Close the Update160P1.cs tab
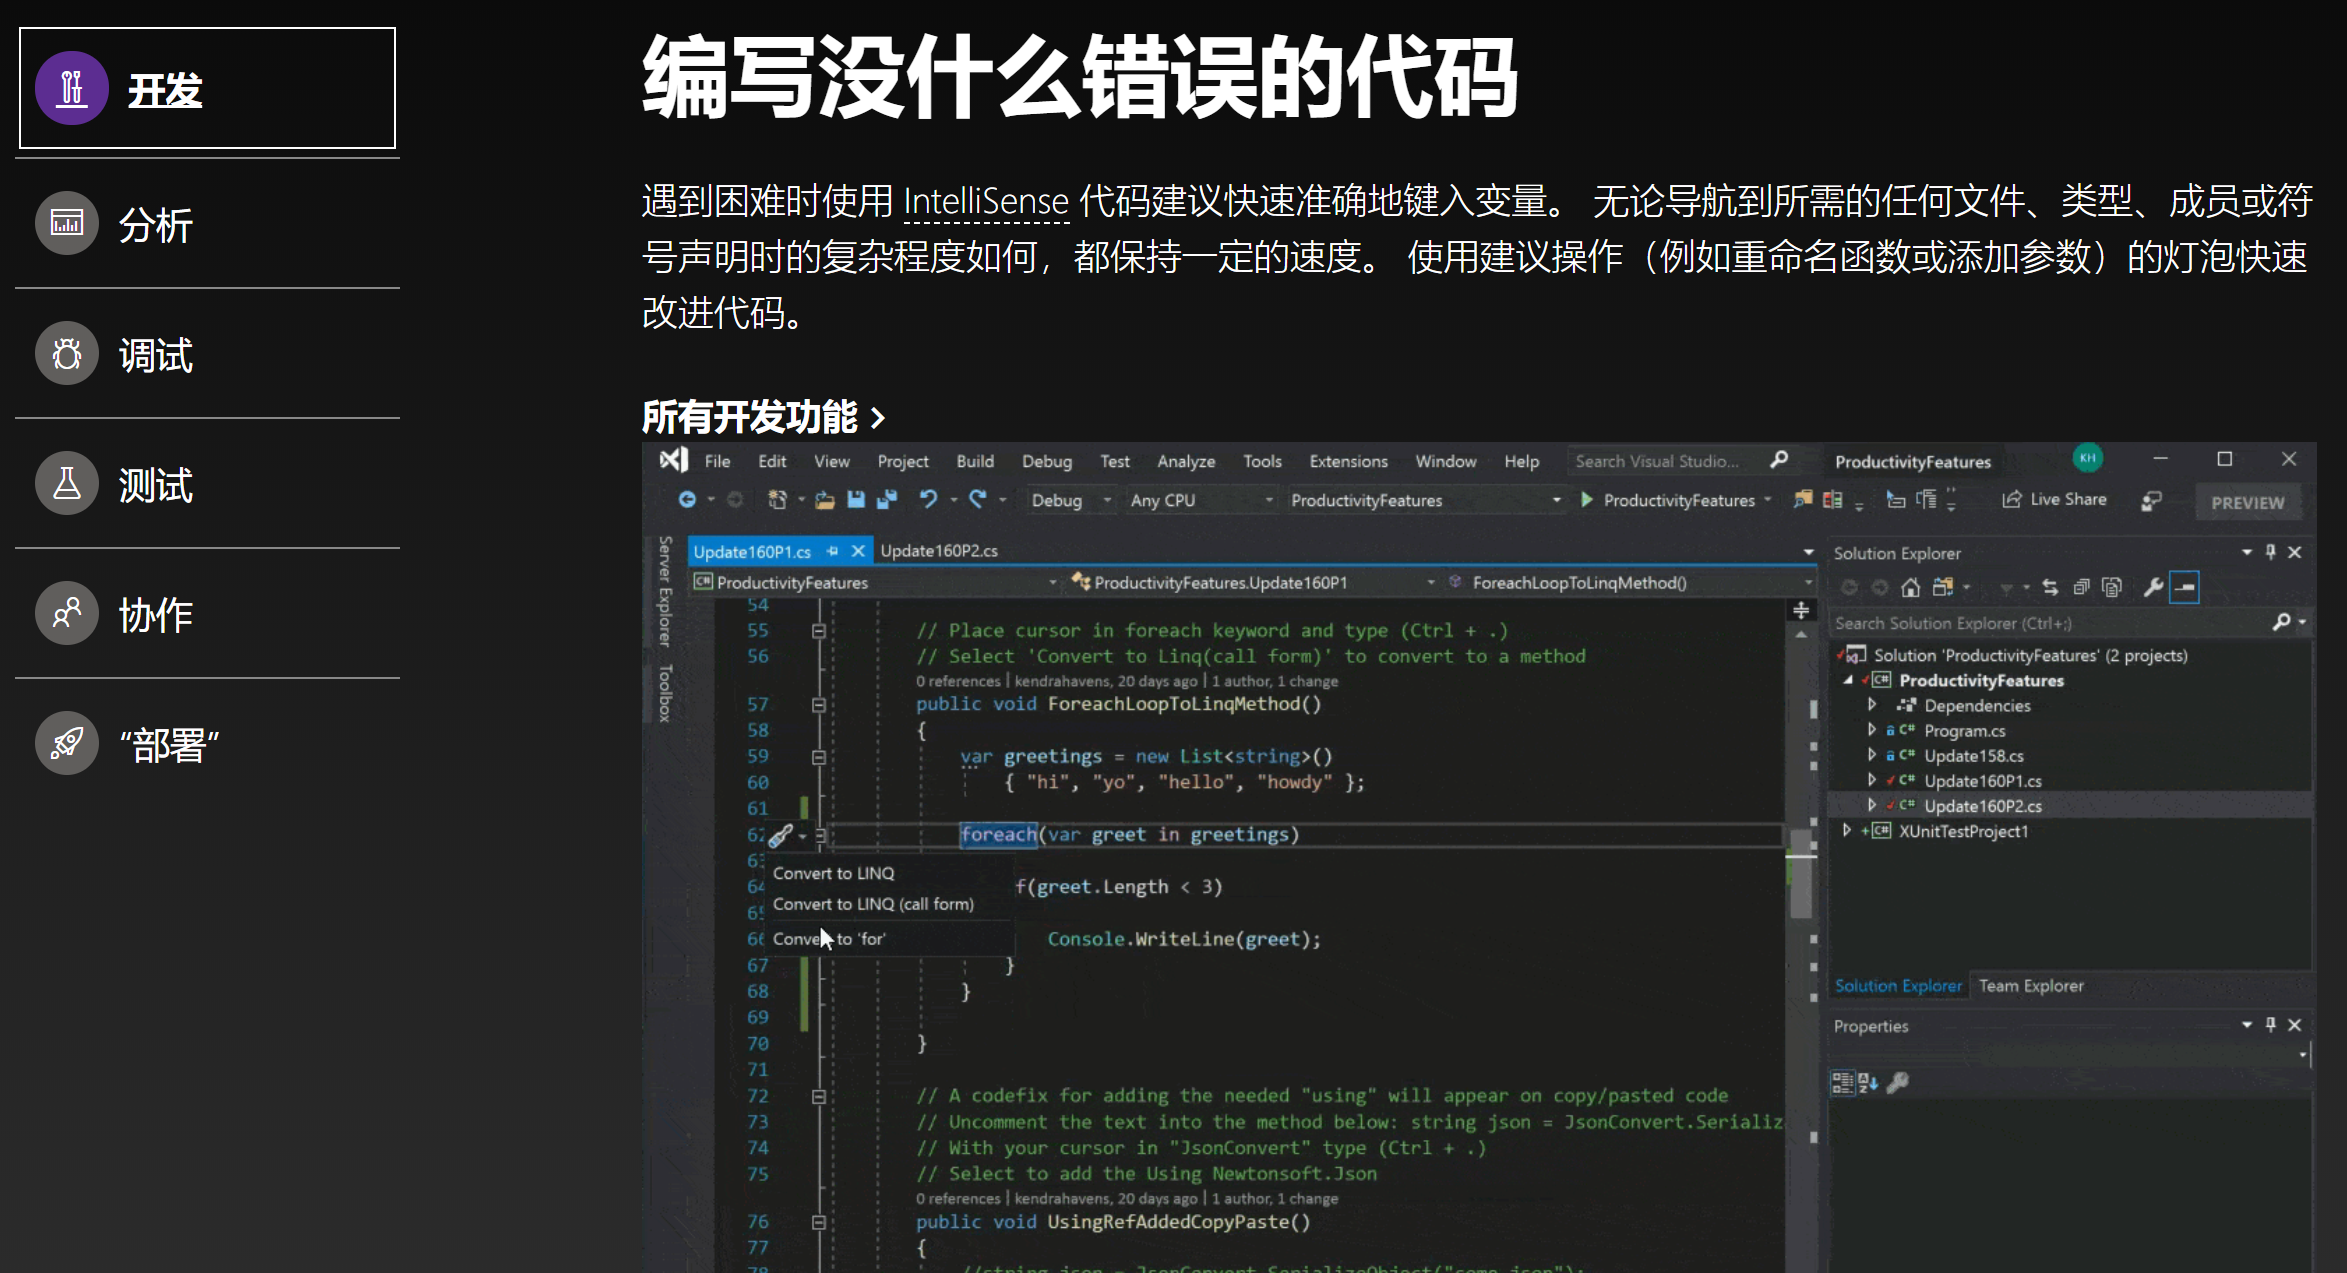Viewport: 2347px width, 1273px height. [857, 551]
